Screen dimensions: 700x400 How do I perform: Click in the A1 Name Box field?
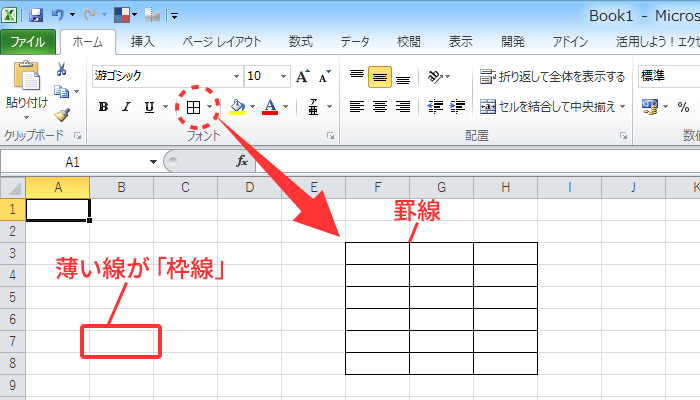[74, 162]
